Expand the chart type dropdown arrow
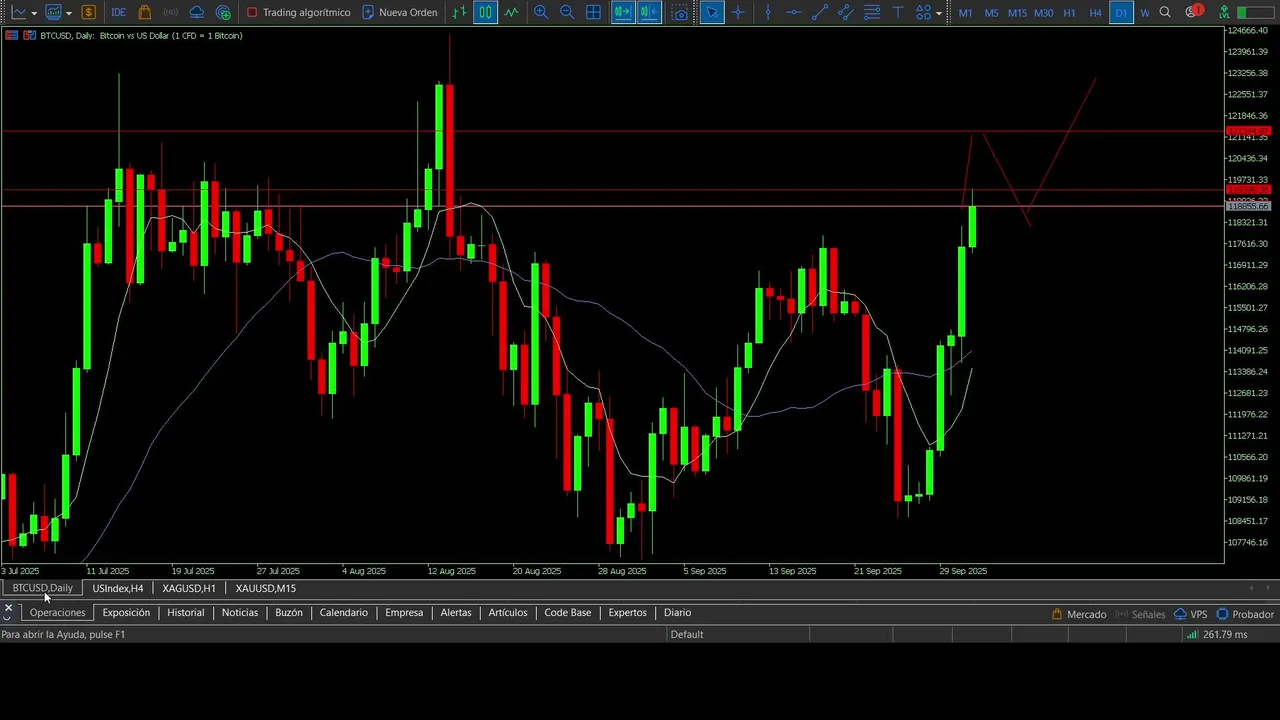The image size is (1280, 720). pyautogui.click(x=34, y=13)
